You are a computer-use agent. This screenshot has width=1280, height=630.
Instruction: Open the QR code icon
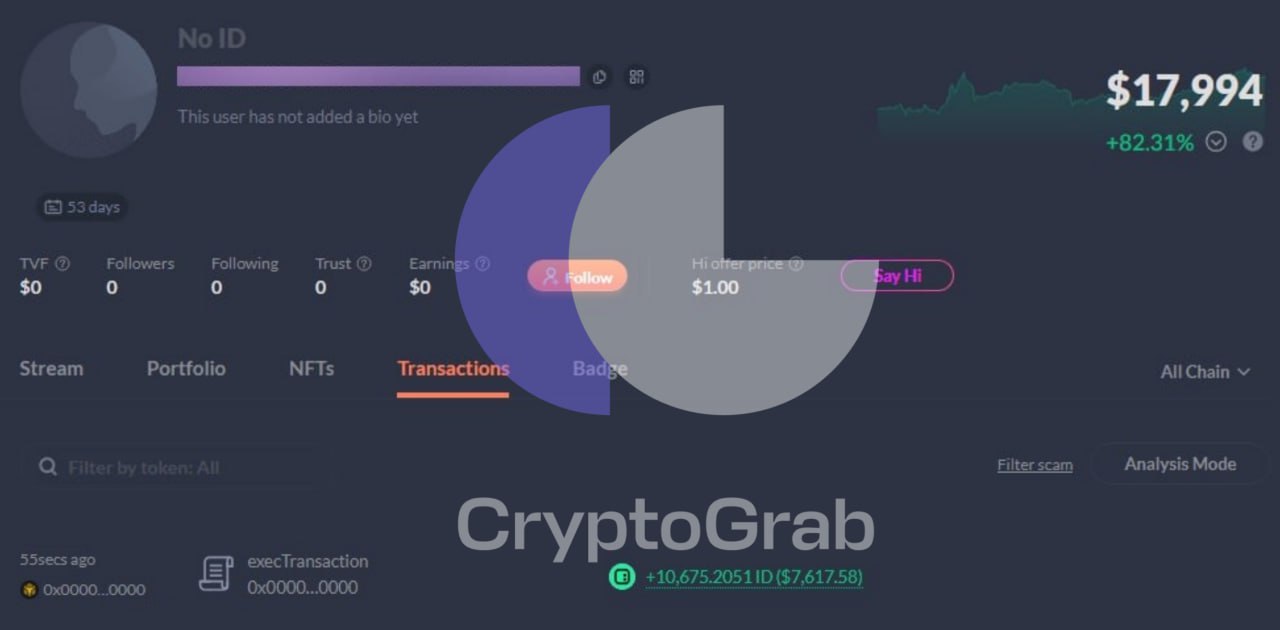(636, 77)
